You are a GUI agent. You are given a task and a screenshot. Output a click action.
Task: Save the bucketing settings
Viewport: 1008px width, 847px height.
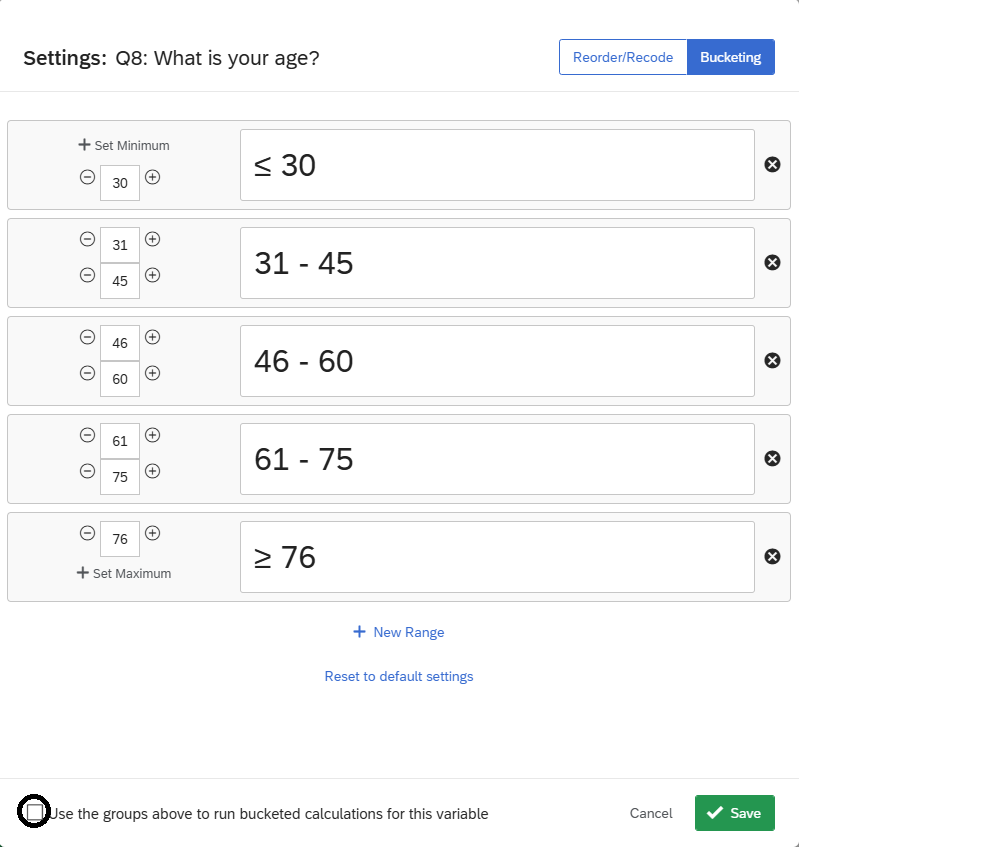[734, 813]
